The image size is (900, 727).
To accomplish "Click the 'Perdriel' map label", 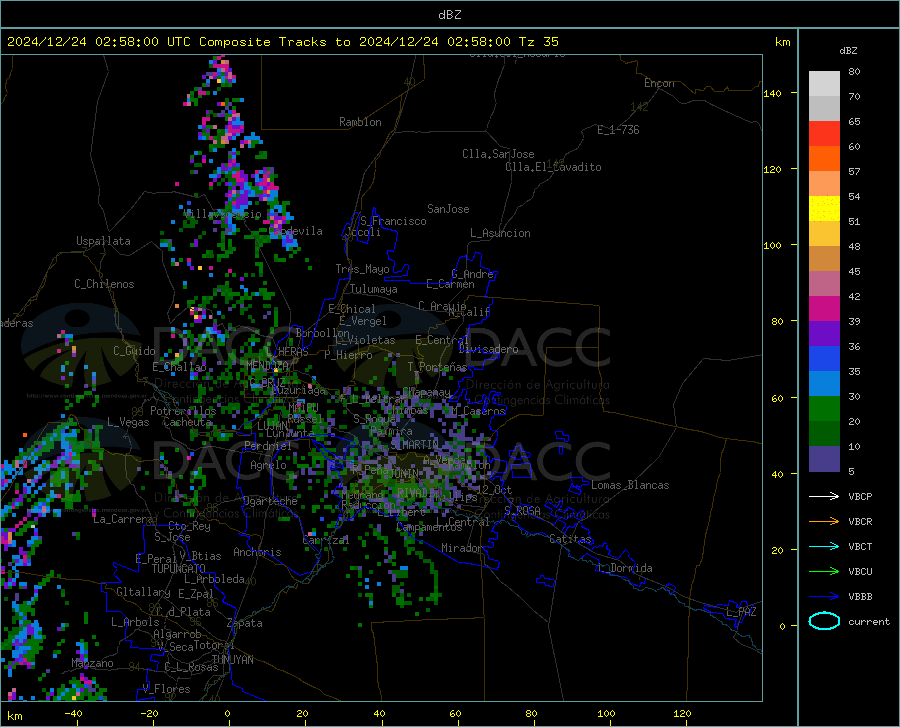I will click(x=268, y=446).
